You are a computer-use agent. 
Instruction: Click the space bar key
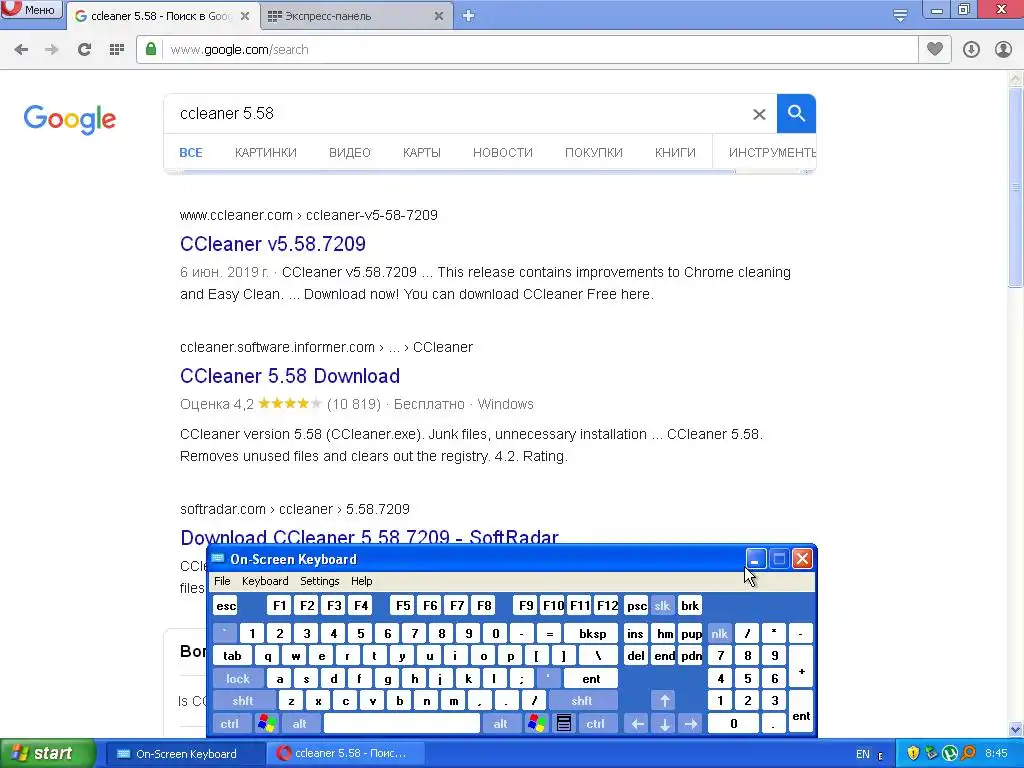coord(402,724)
